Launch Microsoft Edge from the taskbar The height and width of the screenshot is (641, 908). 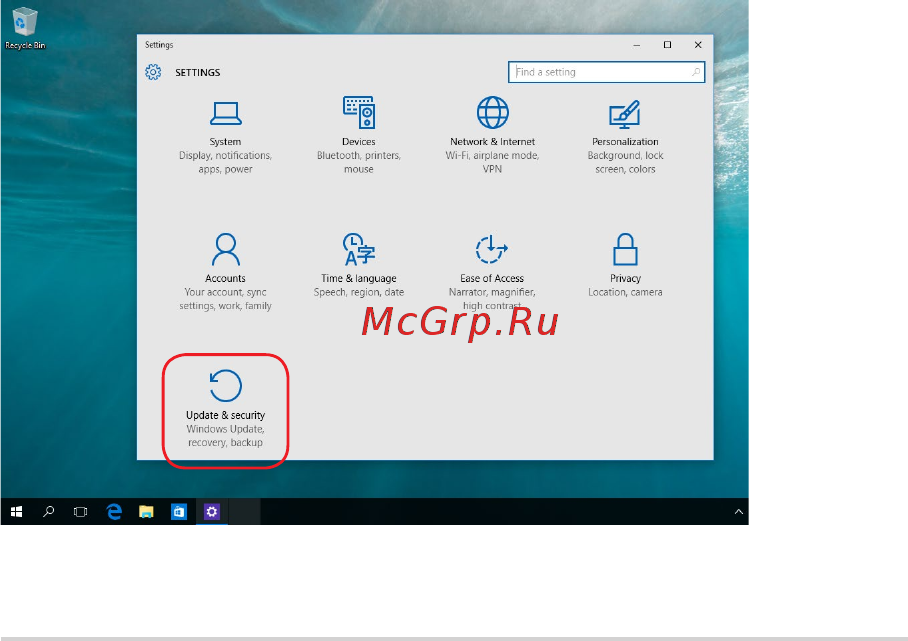[x=114, y=511]
